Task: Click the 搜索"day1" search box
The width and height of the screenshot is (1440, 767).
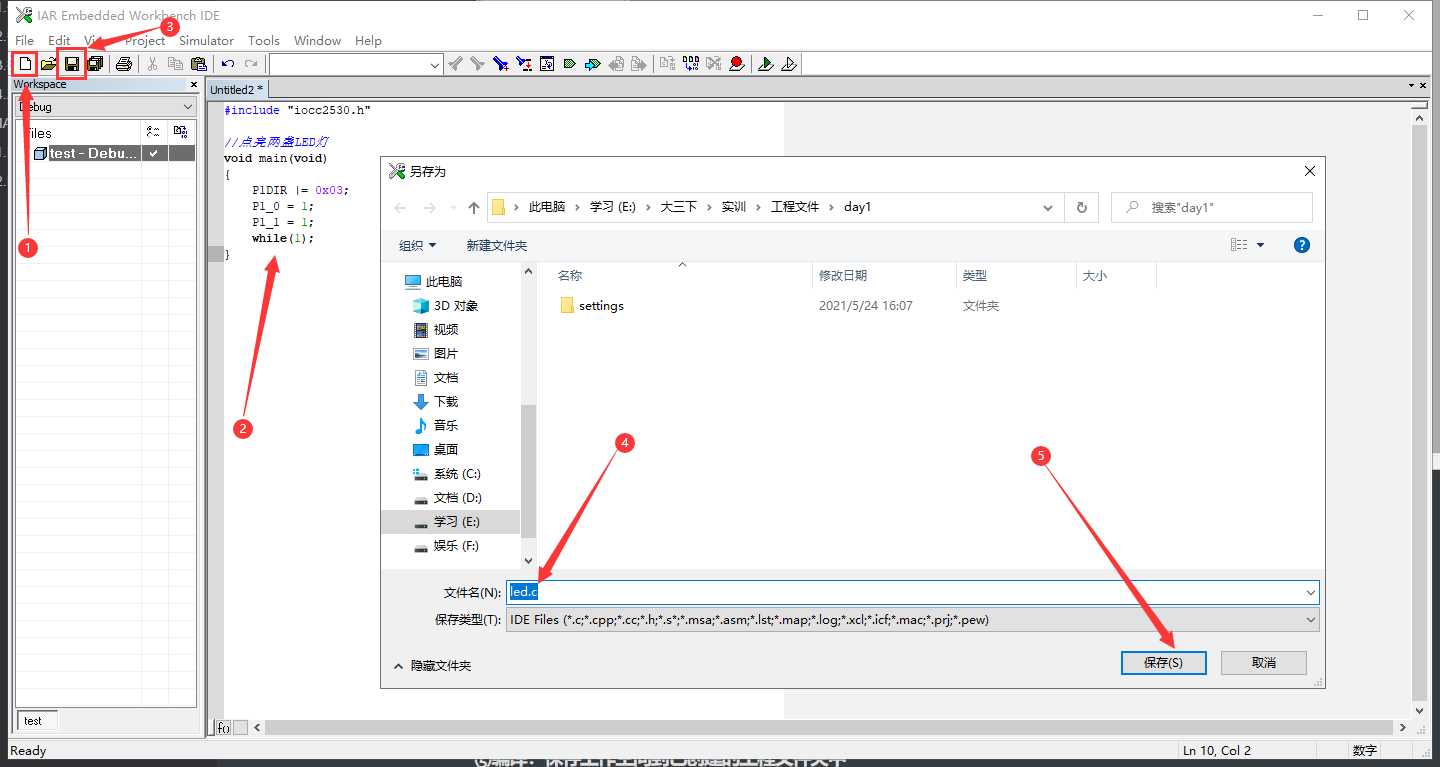Action: click(1212, 208)
